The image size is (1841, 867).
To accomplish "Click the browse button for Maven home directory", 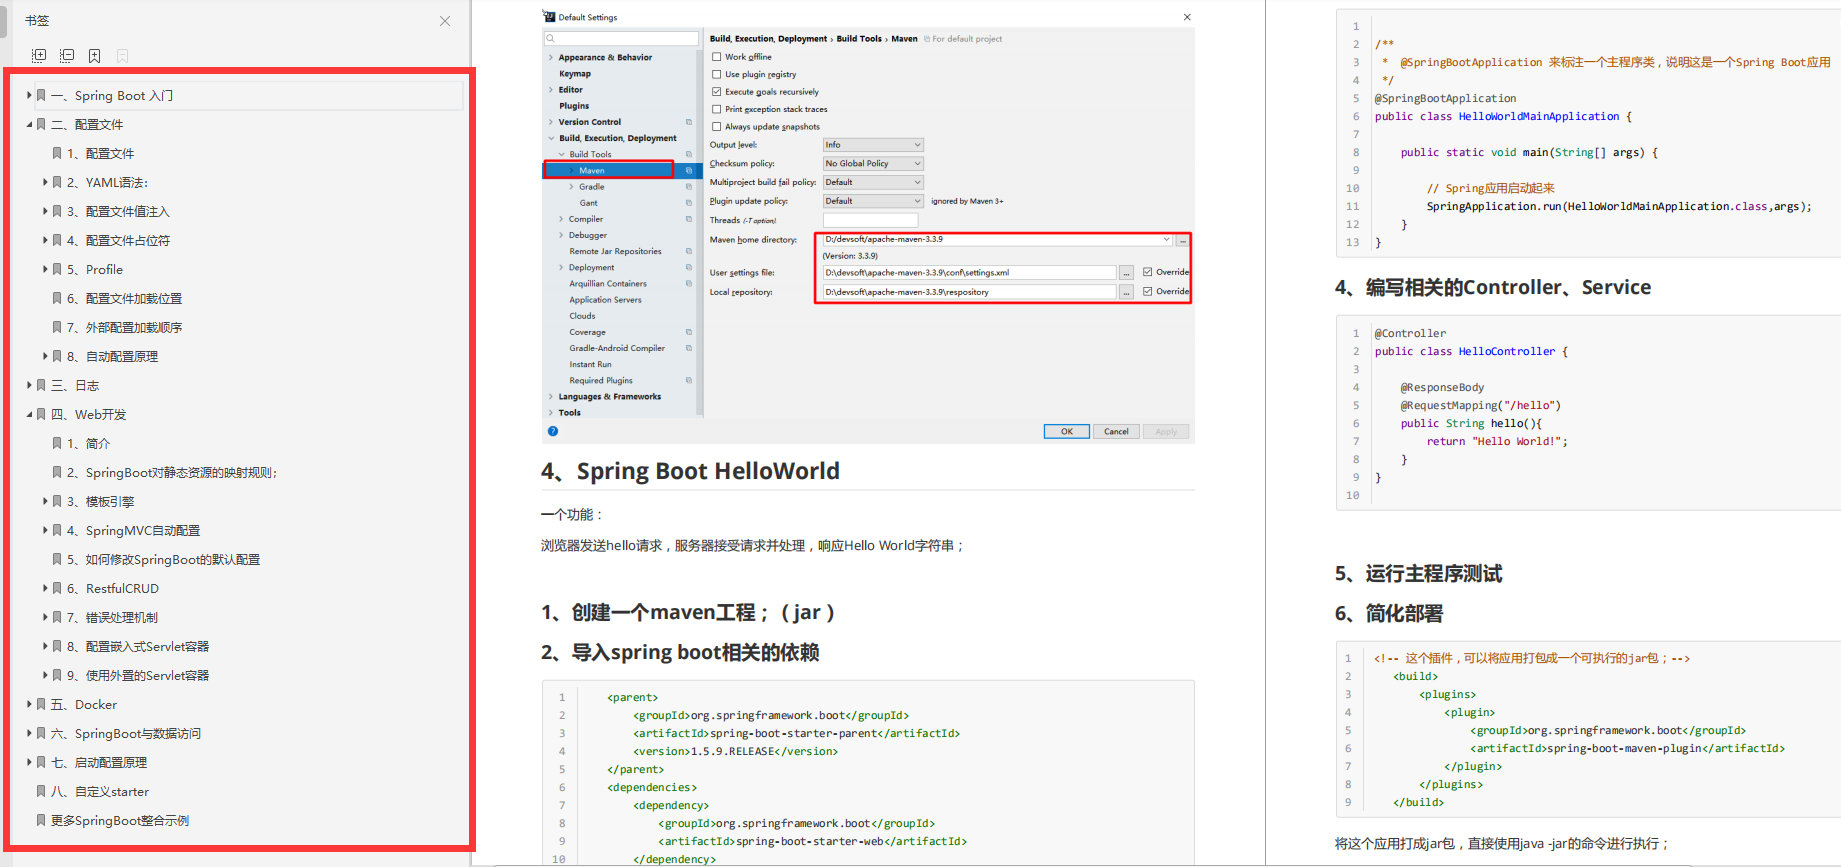I will (x=1182, y=240).
